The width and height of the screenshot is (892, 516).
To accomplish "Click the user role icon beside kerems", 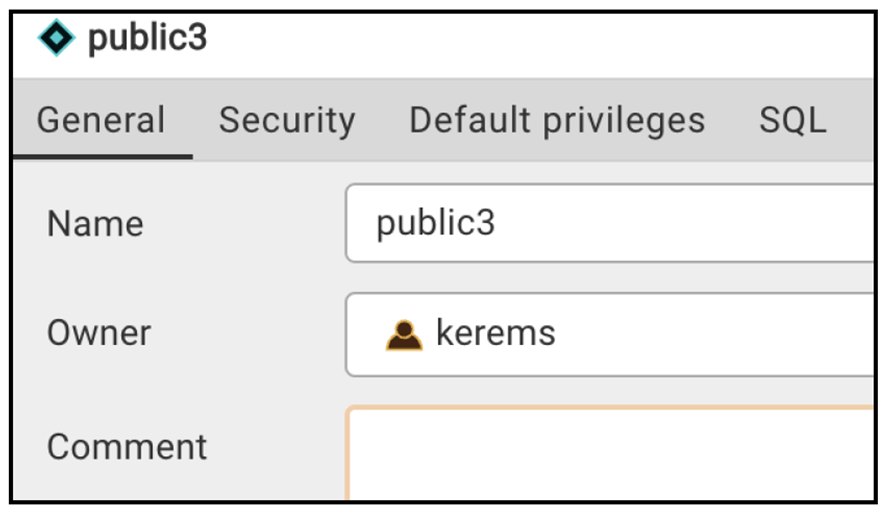I will pos(404,335).
